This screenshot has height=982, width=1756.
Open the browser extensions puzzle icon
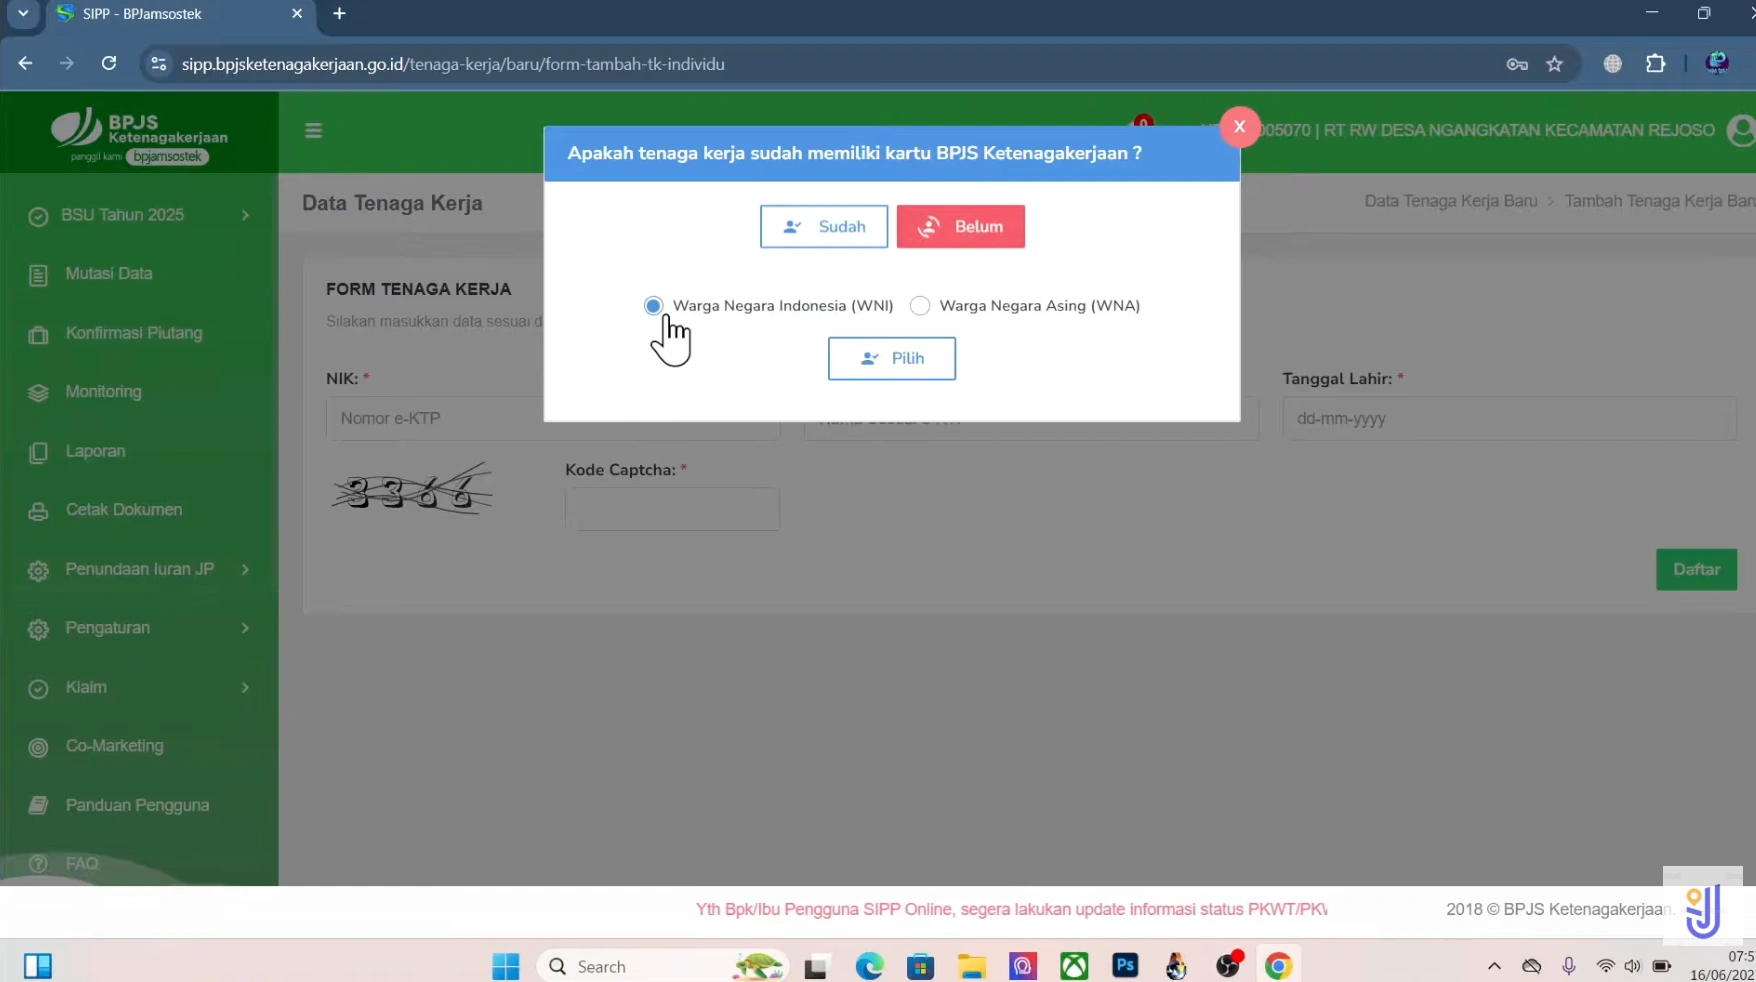tap(1656, 64)
